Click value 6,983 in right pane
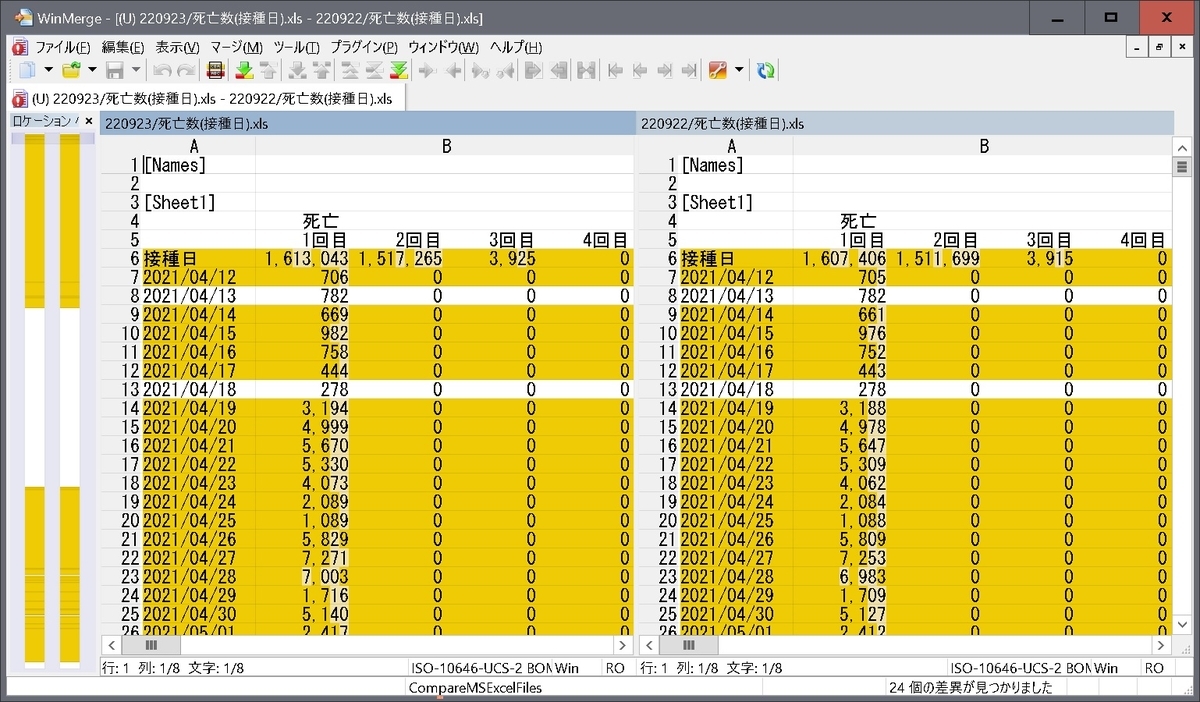This screenshot has height=702, width=1200. (863, 577)
